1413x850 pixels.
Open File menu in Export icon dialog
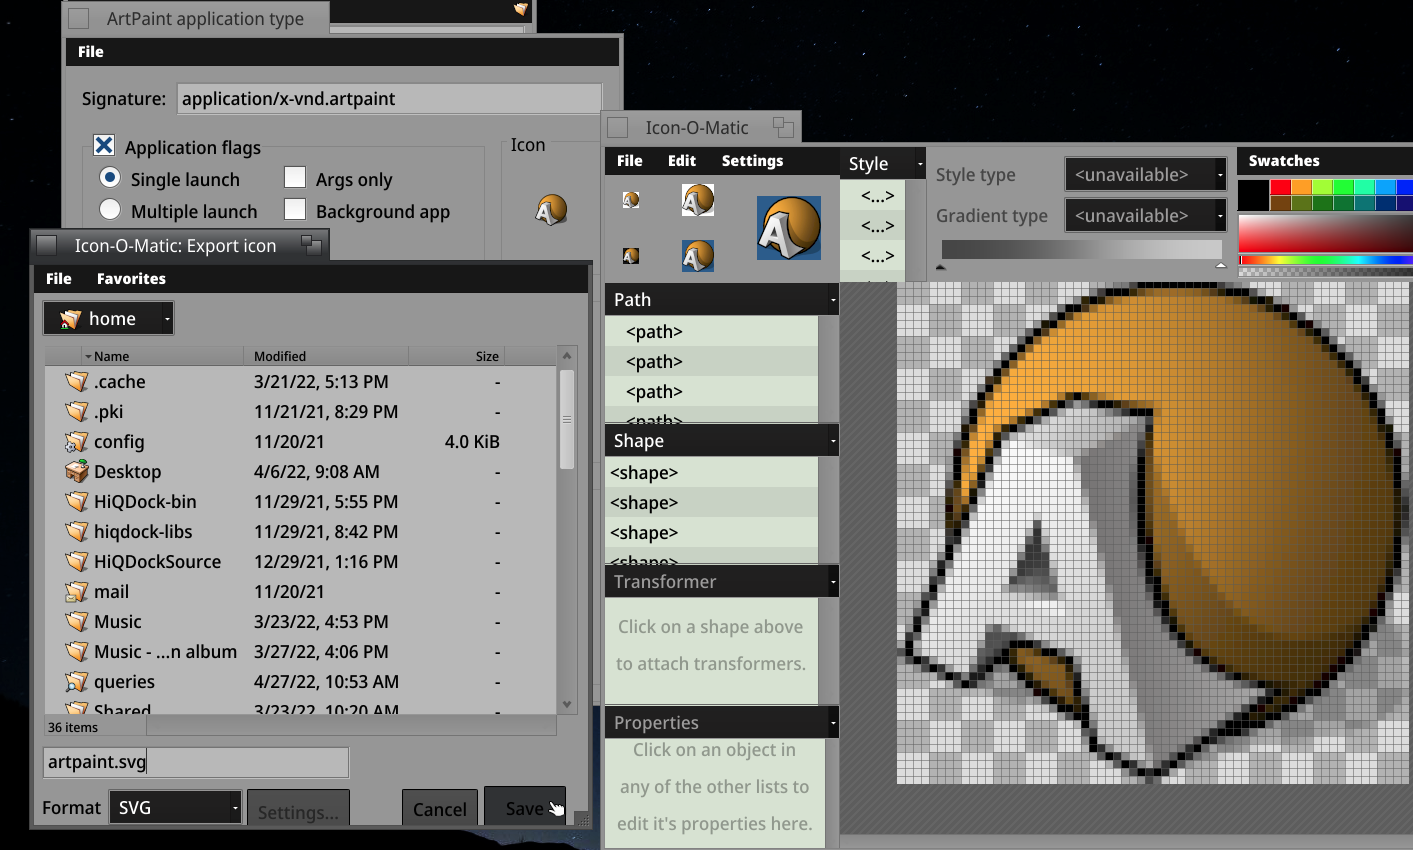[59, 279]
